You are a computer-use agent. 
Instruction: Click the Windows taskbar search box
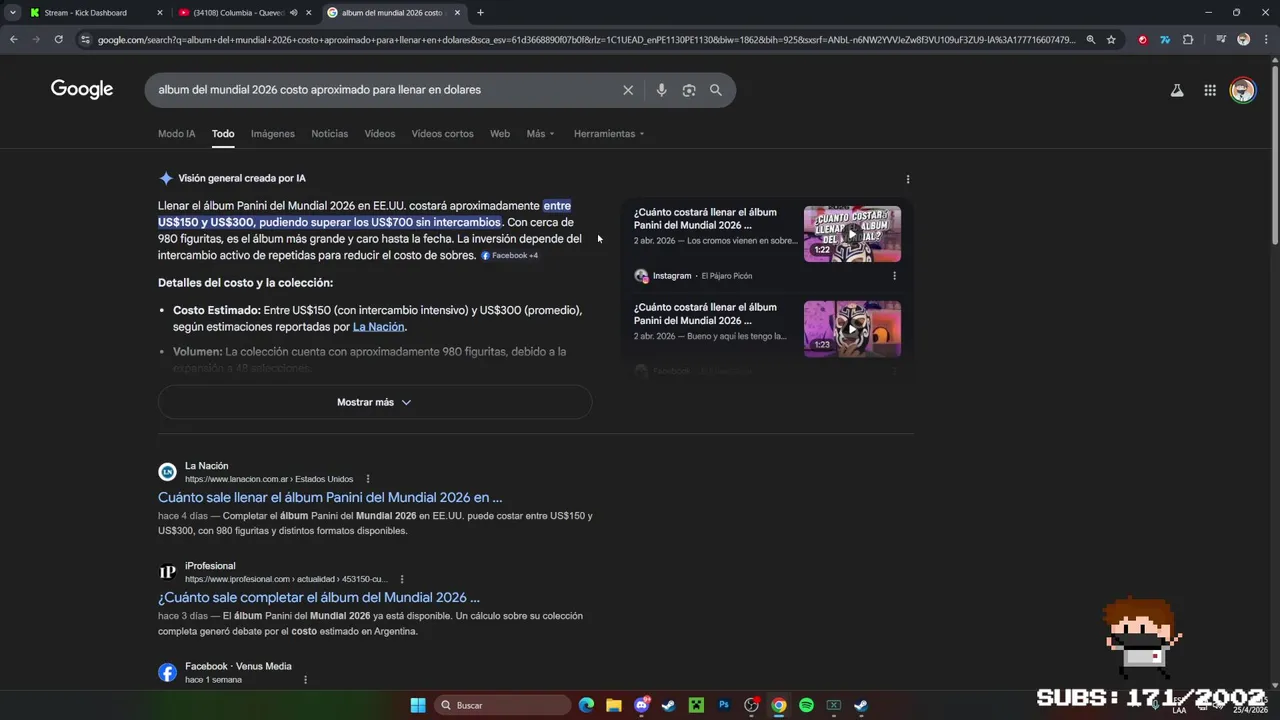tap(503, 705)
